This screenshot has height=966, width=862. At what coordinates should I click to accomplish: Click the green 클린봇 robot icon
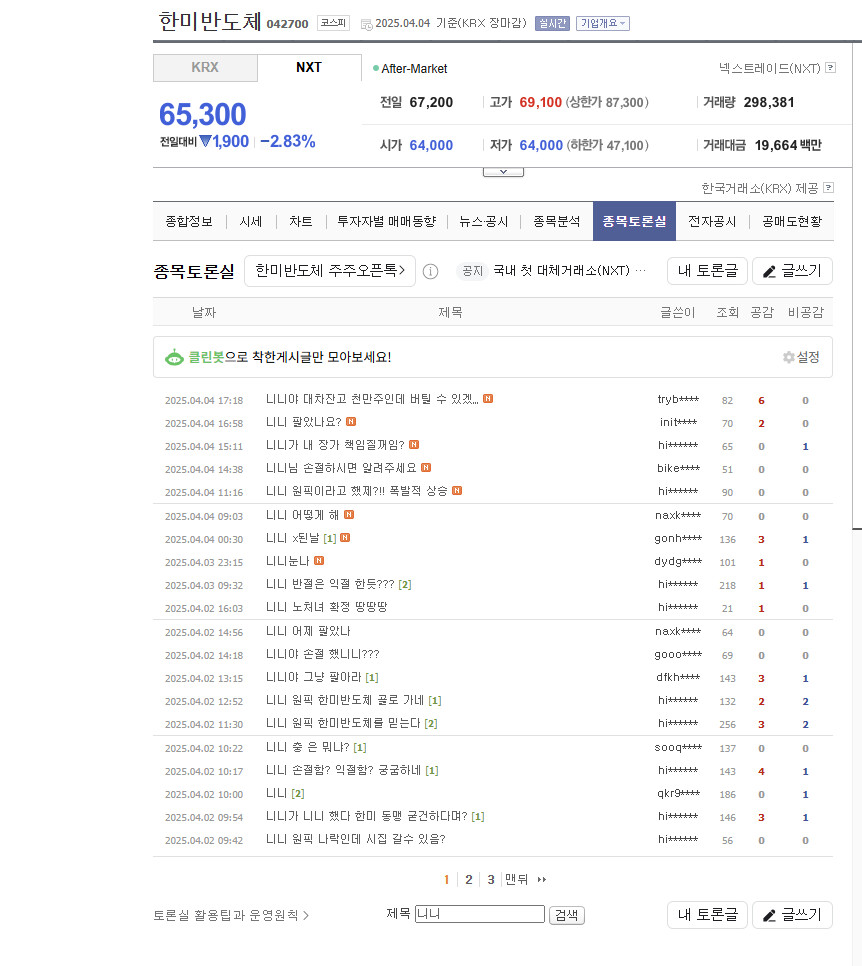tap(174, 357)
